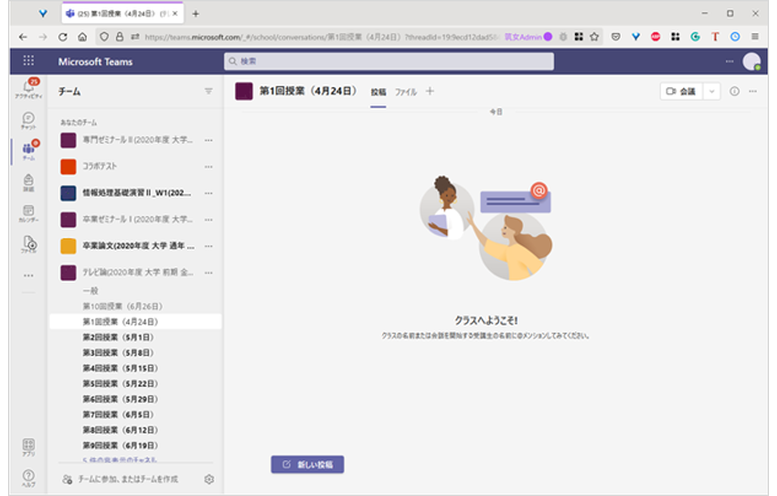Open the Files icon in sidebar
777x496 pixels.
[x=29, y=244]
